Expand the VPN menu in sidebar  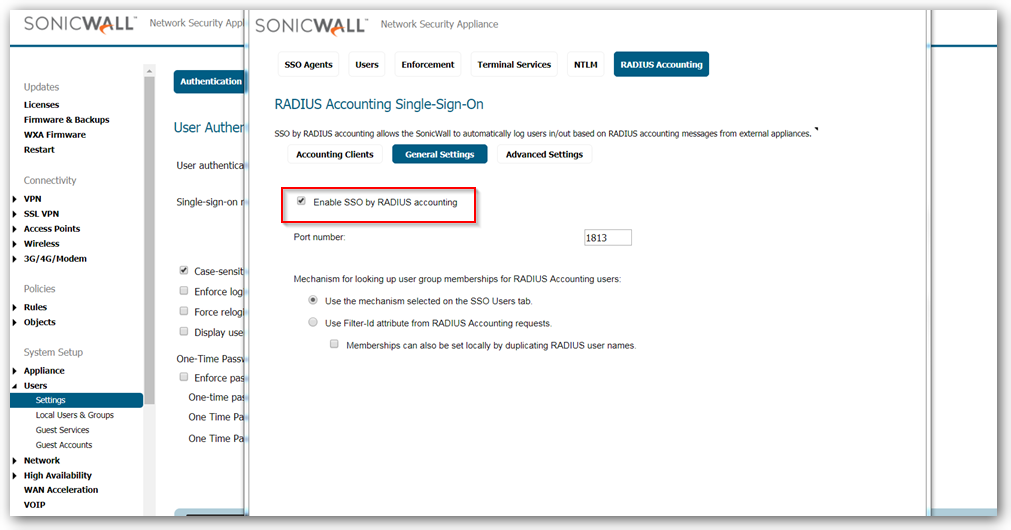coord(14,199)
